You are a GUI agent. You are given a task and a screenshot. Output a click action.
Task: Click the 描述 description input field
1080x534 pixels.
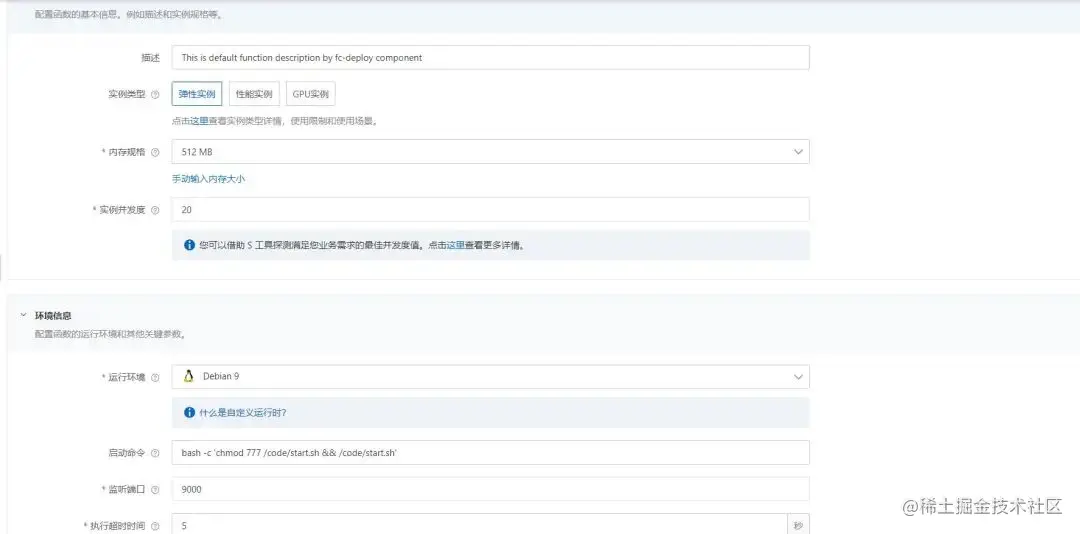tap(490, 57)
